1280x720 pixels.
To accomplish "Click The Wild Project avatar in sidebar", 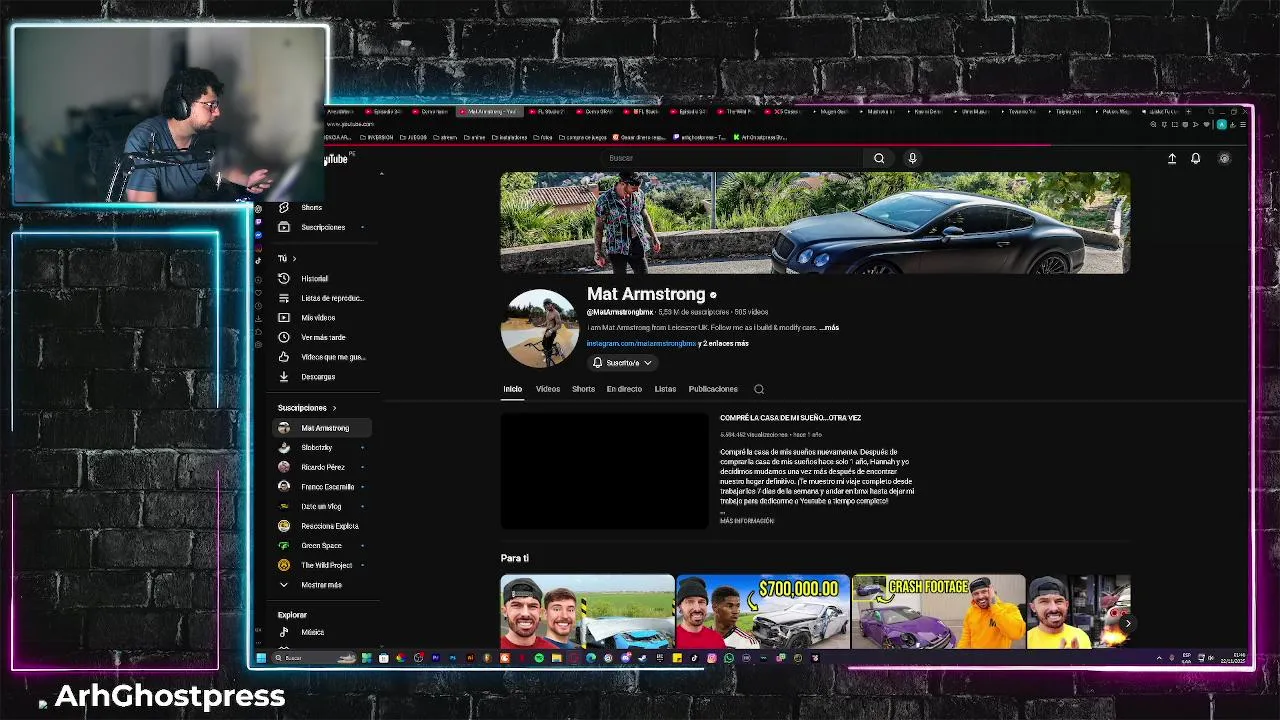I will (284, 565).
